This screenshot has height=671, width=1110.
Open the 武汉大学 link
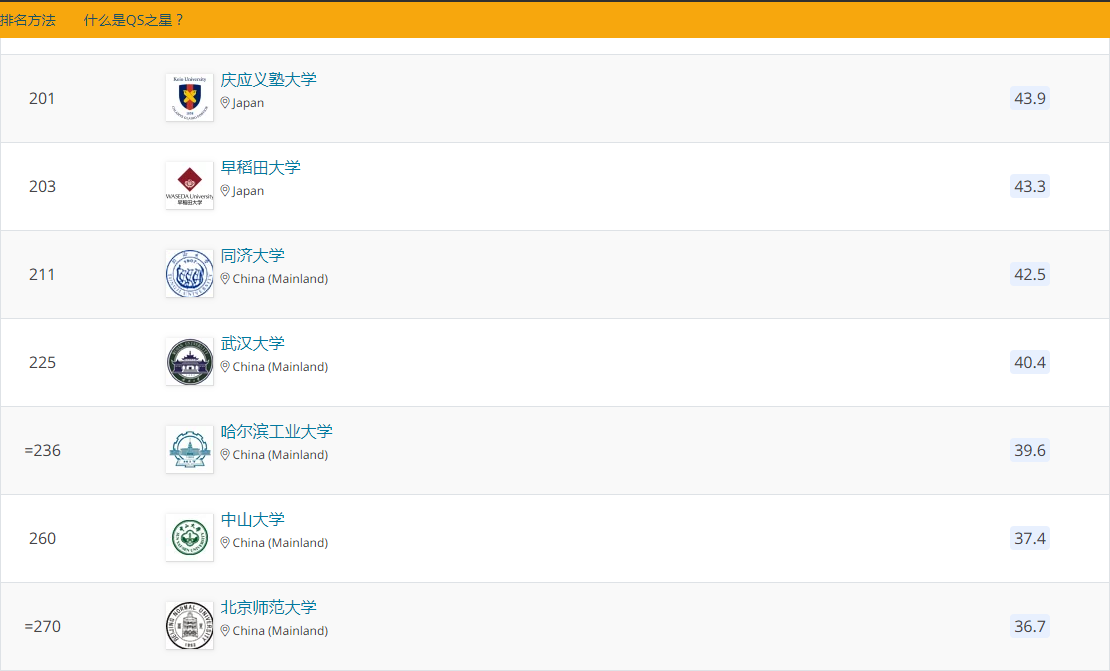(x=253, y=343)
